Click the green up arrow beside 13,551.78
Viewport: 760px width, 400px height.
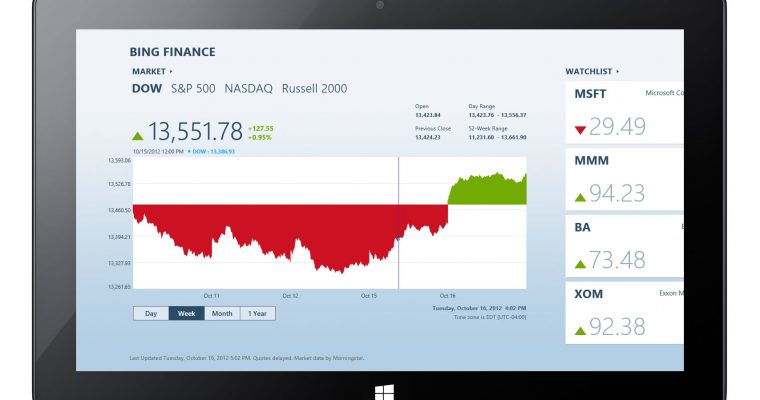point(138,136)
